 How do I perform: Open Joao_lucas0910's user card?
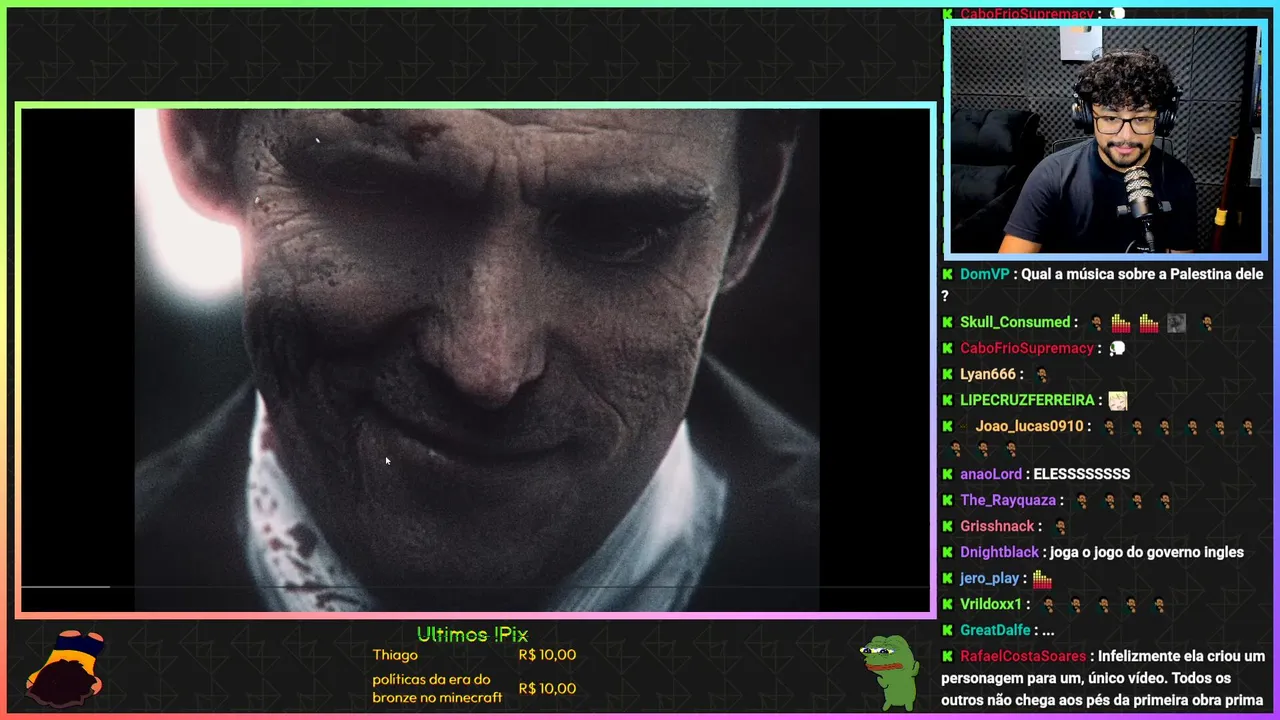tap(1030, 426)
